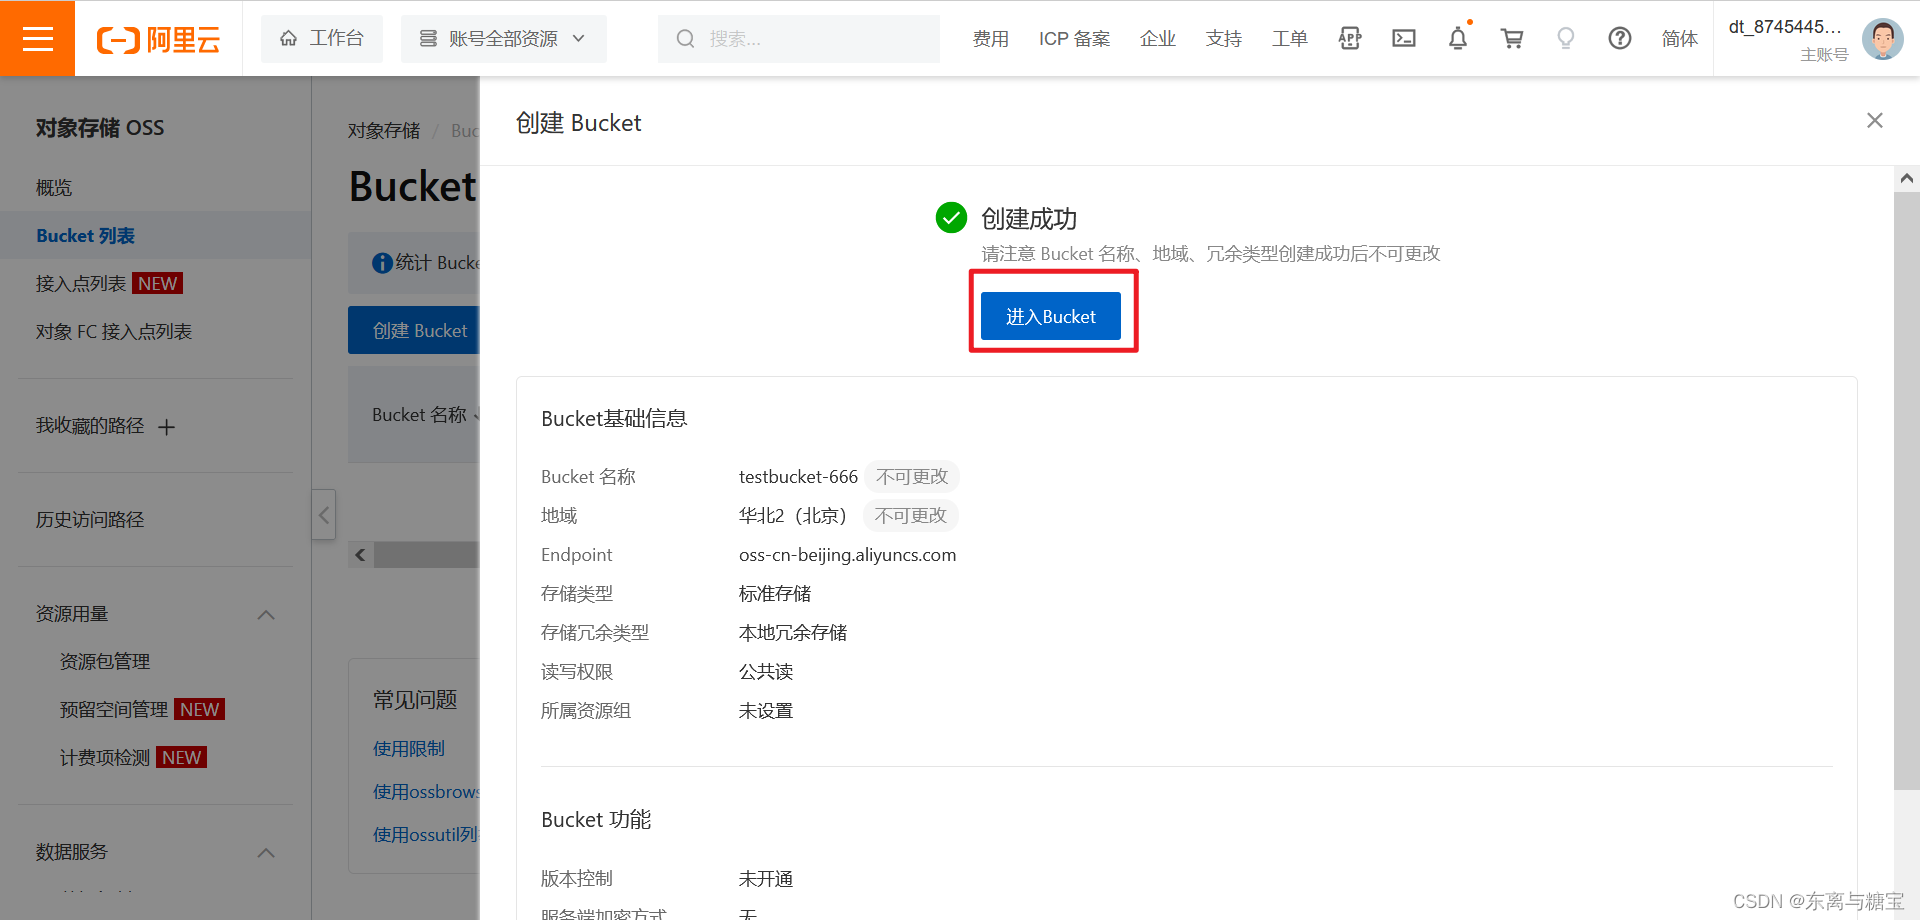Add a favorite path with plus icon
The height and width of the screenshot is (920, 1920).
coord(167,427)
